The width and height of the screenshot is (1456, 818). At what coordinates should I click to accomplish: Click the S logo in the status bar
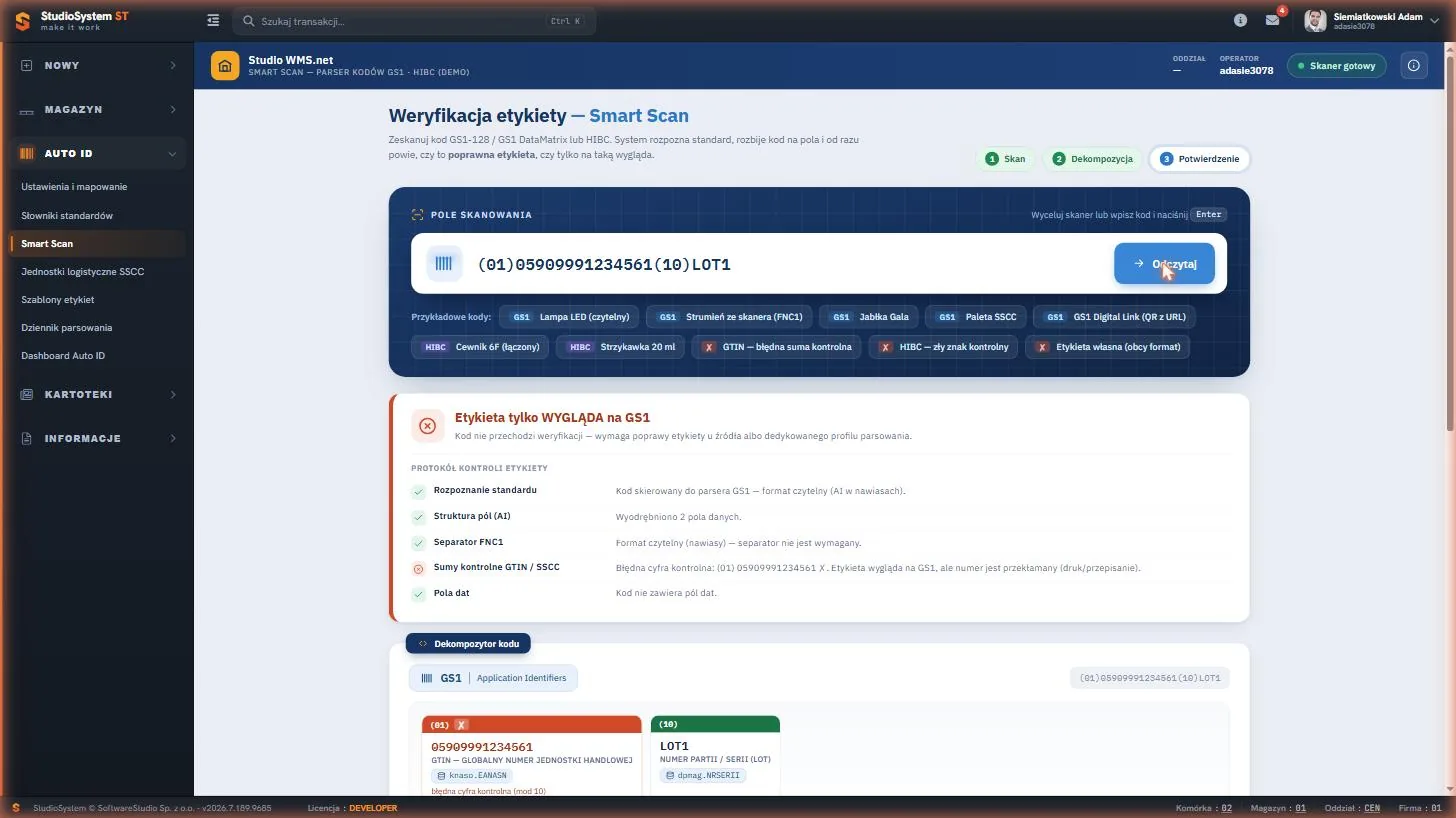point(16,808)
